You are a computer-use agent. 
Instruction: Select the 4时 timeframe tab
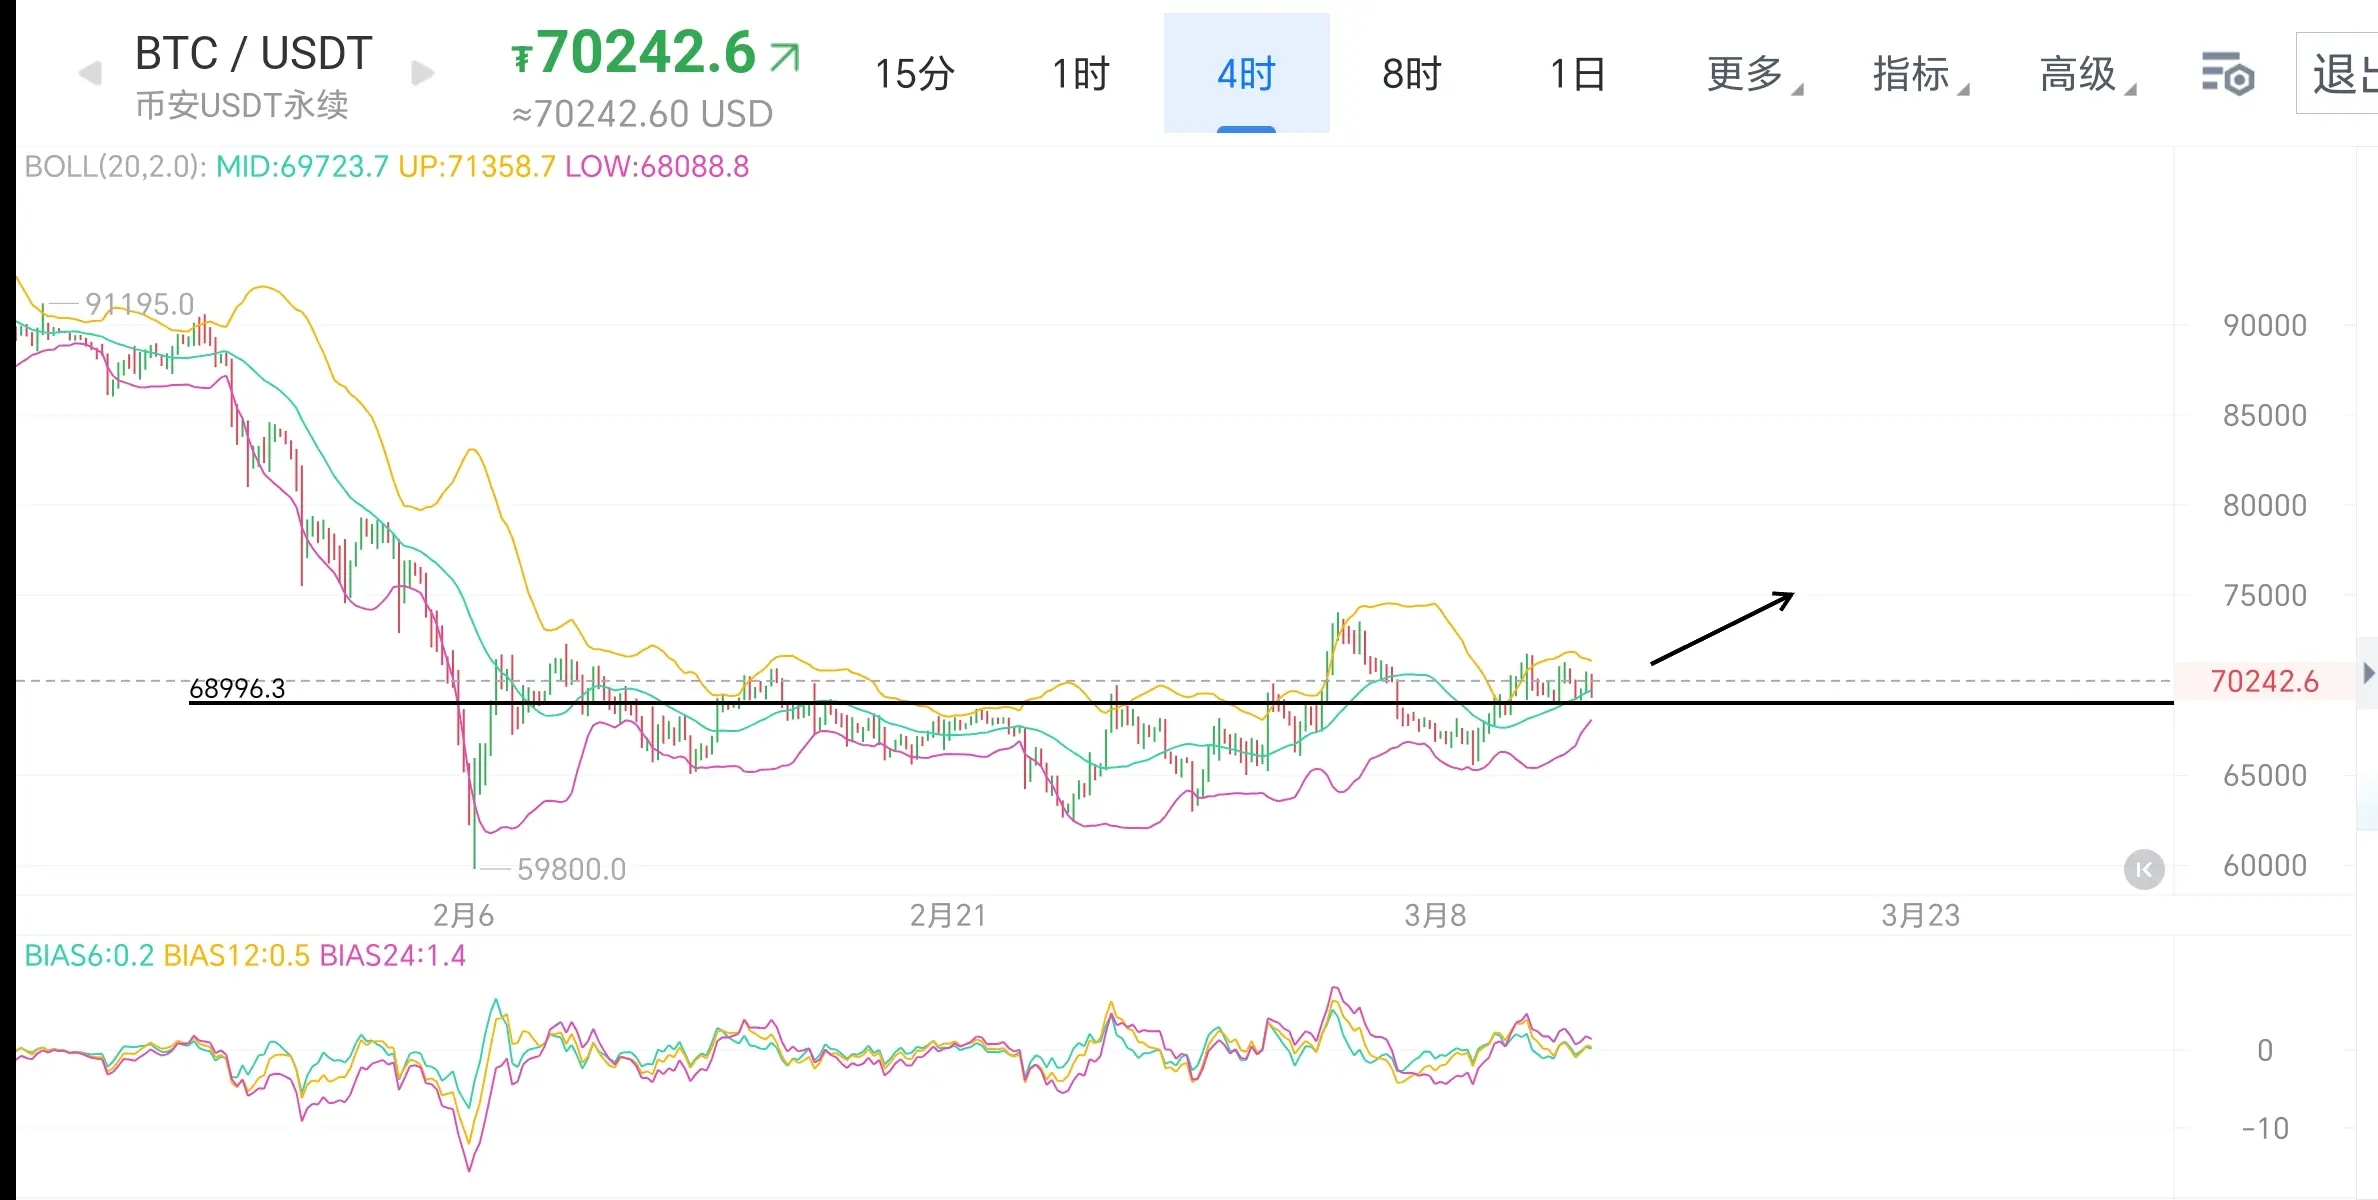[x=1246, y=74]
